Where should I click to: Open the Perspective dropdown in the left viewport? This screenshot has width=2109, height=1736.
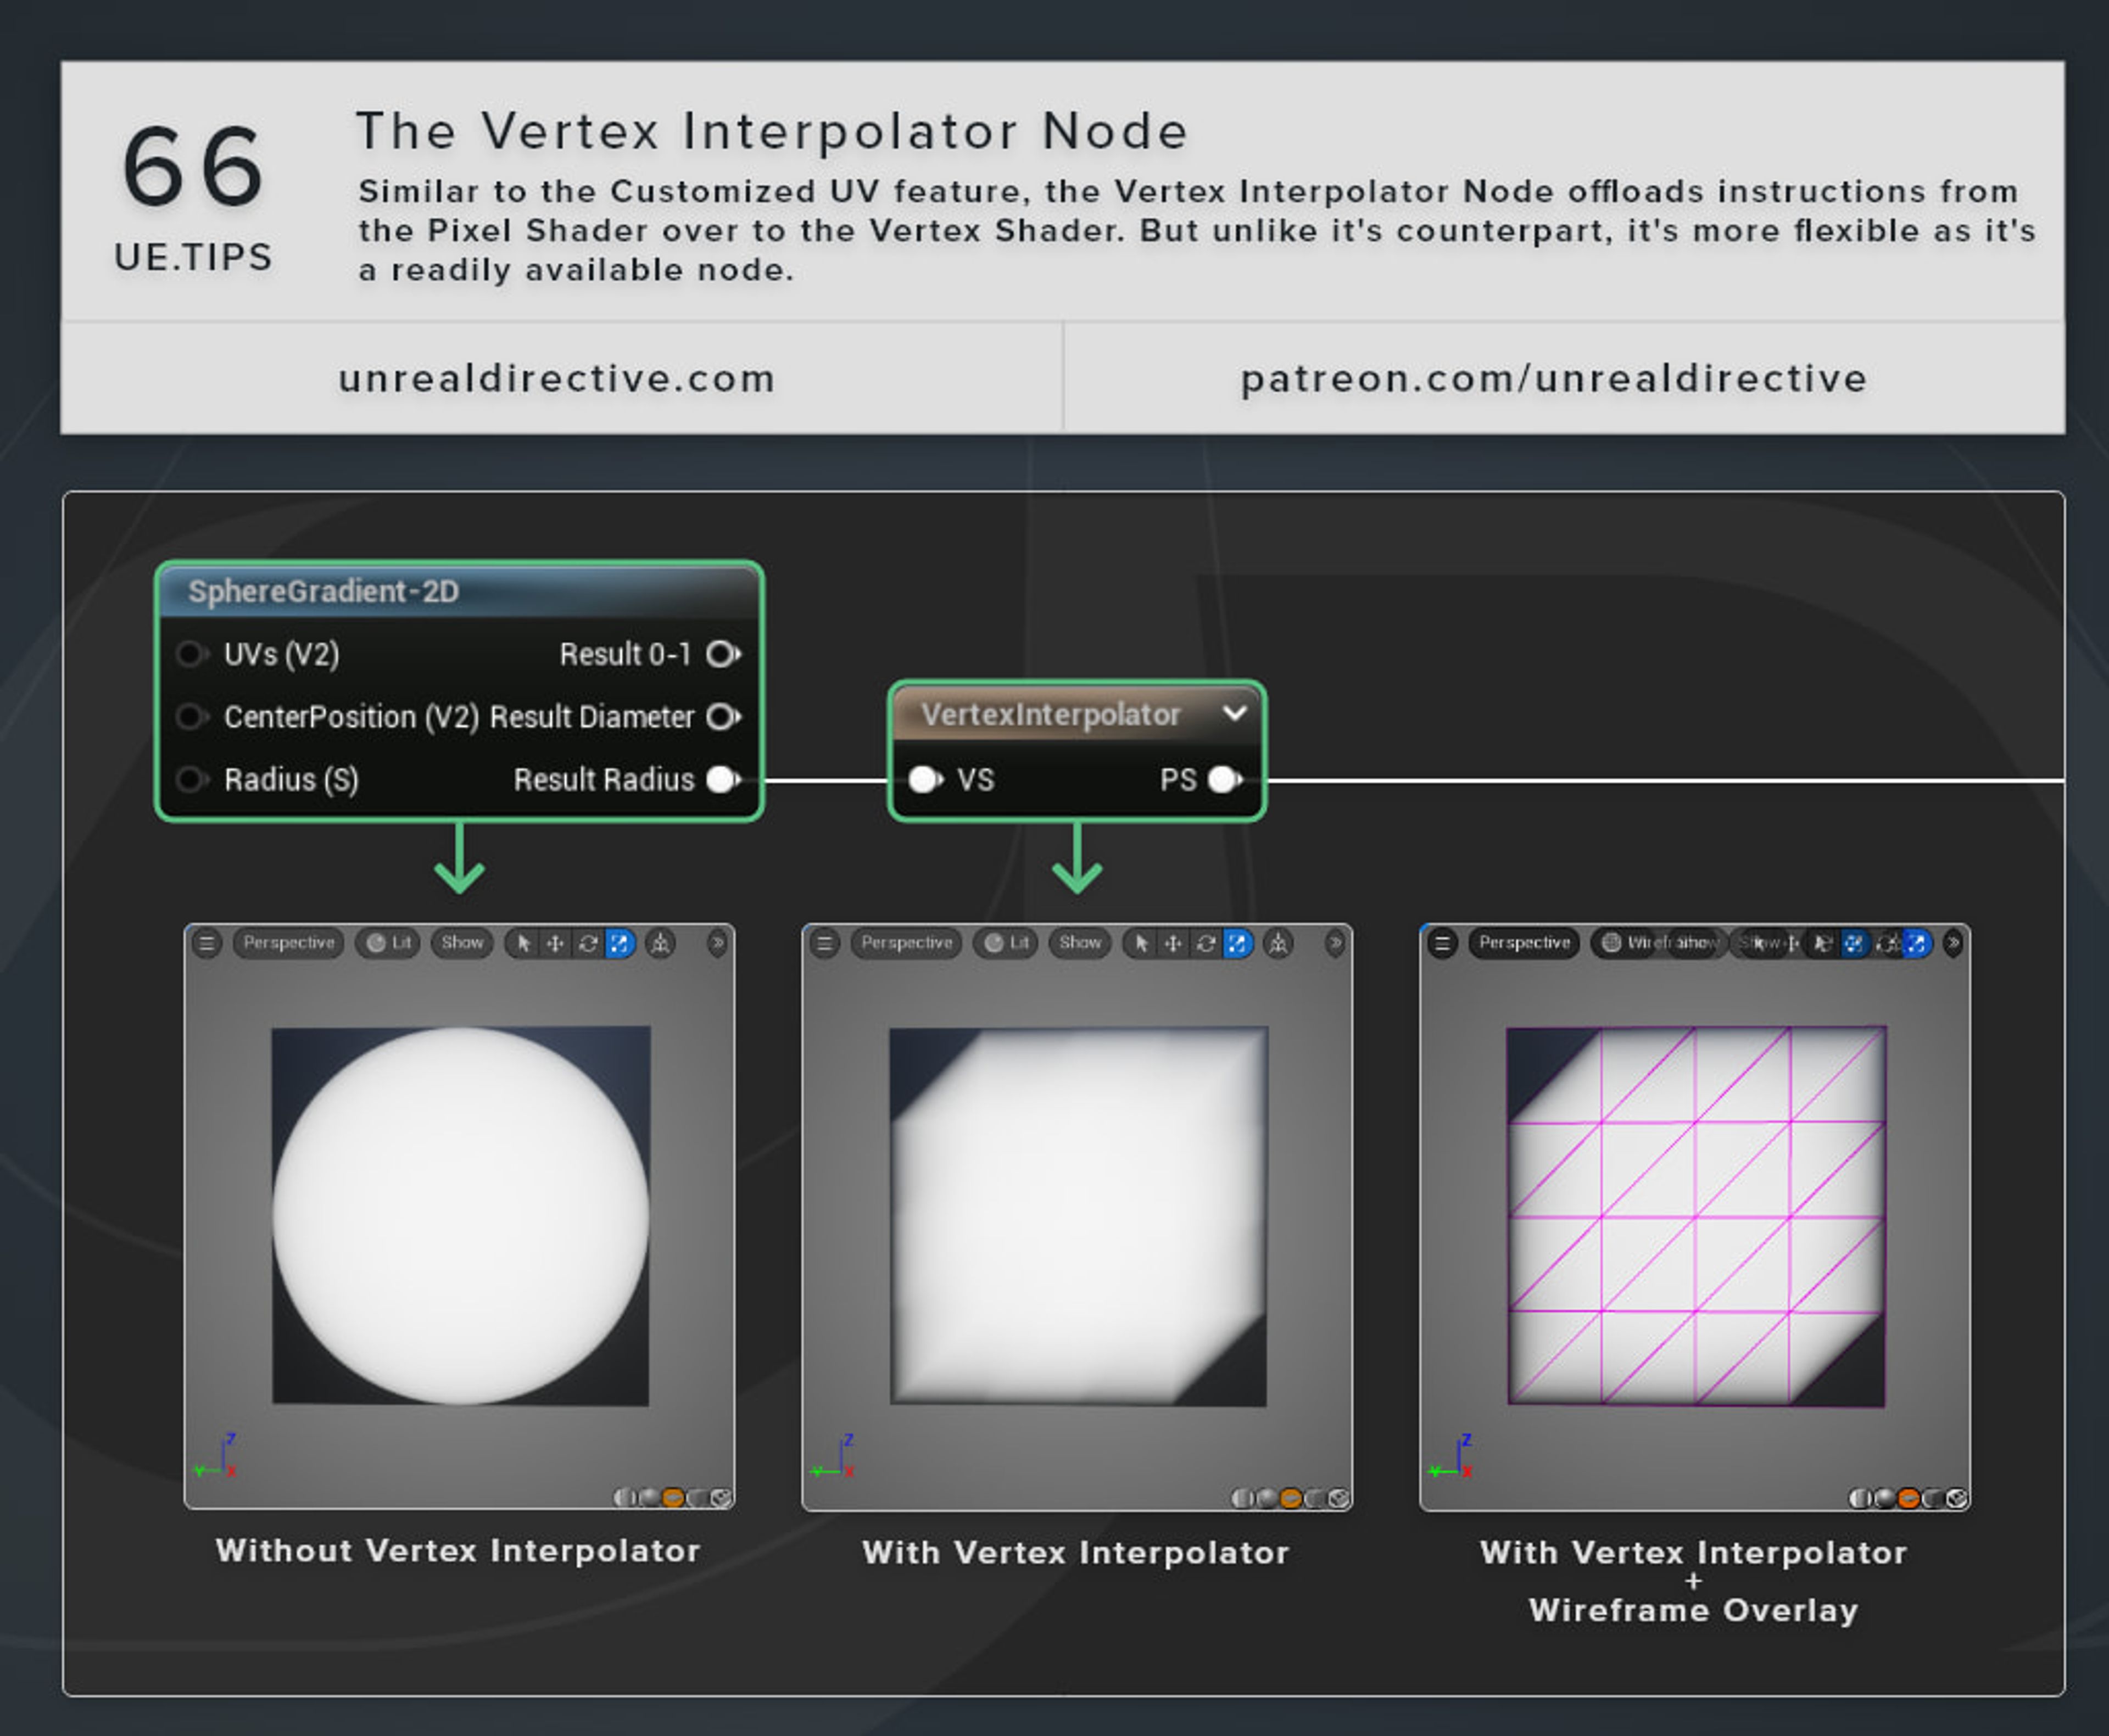(291, 943)
